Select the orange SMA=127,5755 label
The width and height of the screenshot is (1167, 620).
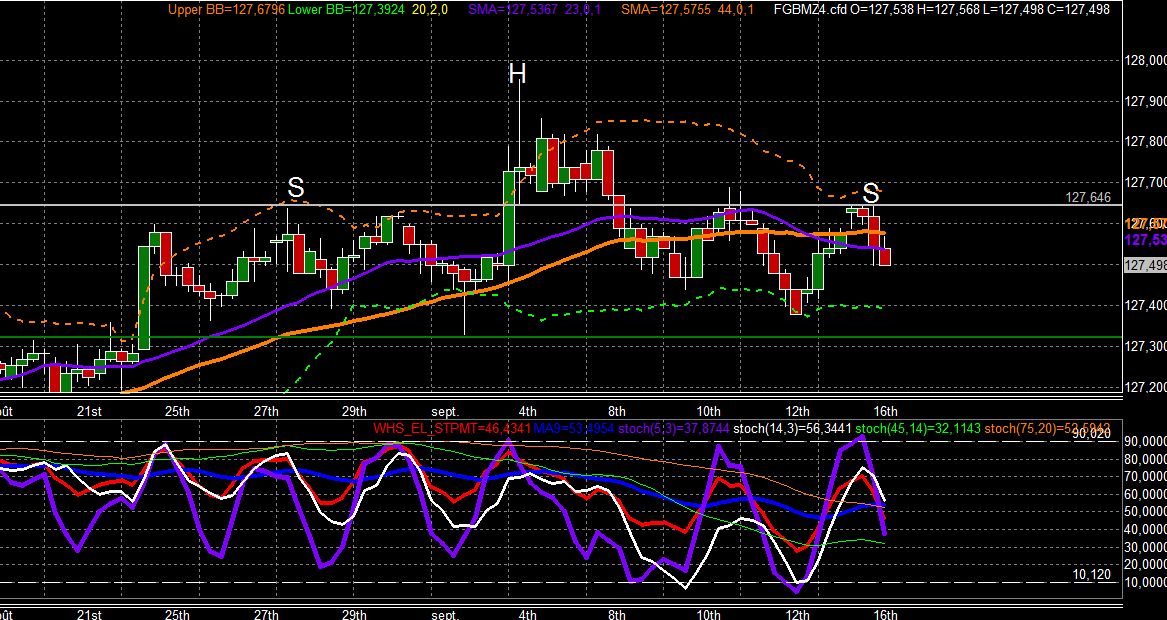(665, 10)
